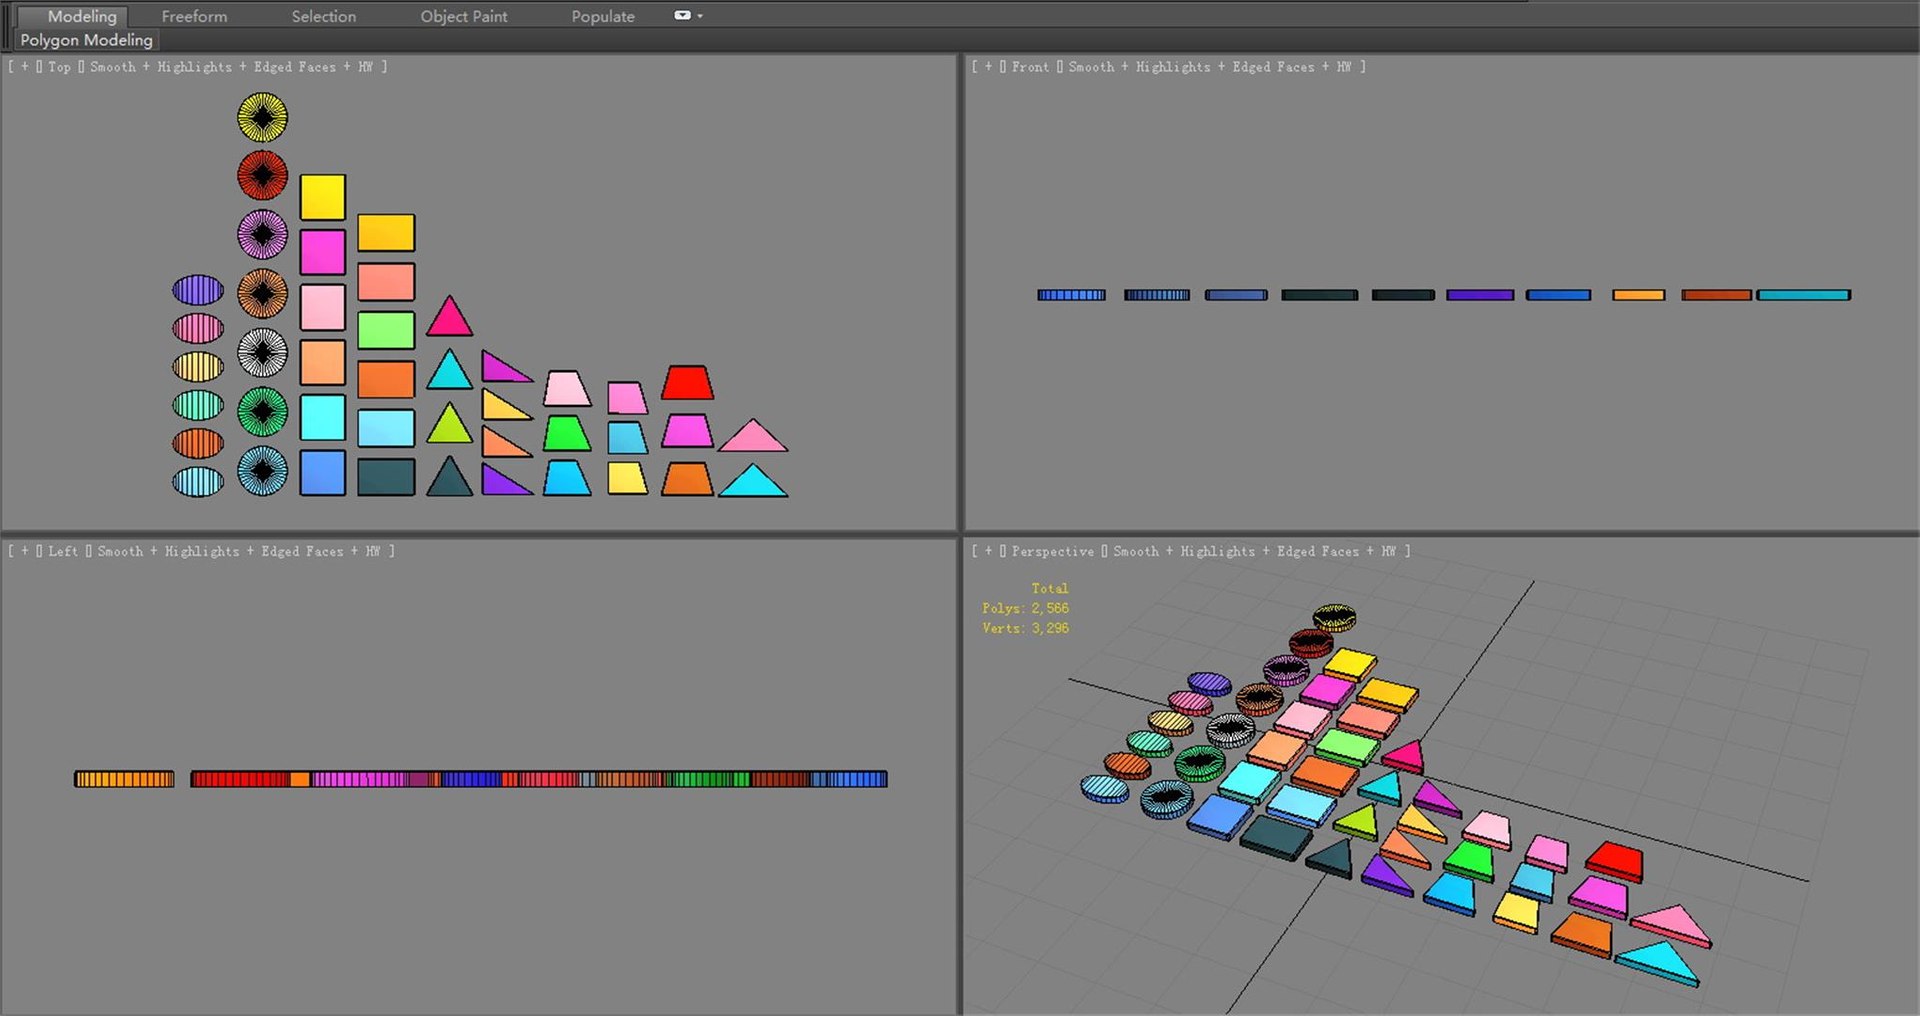Viewport: 1920px width, 1016px height.
Task: Open Front viewport shading label menu
Action: click(x=1210, y=67)
